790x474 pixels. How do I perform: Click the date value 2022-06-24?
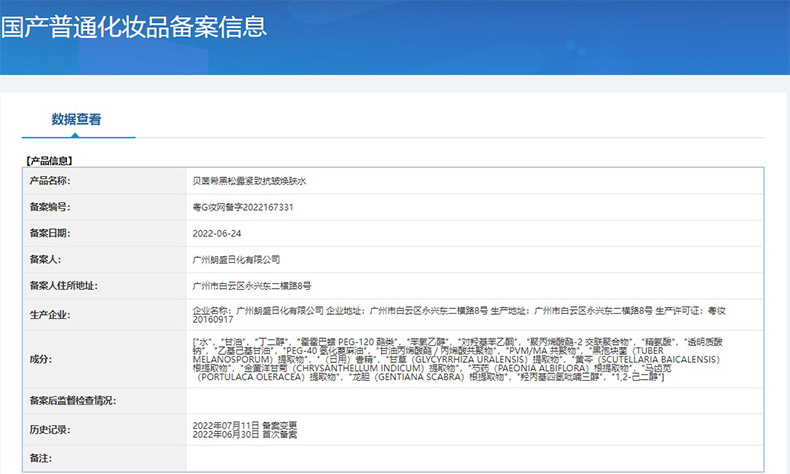(216, 233)
